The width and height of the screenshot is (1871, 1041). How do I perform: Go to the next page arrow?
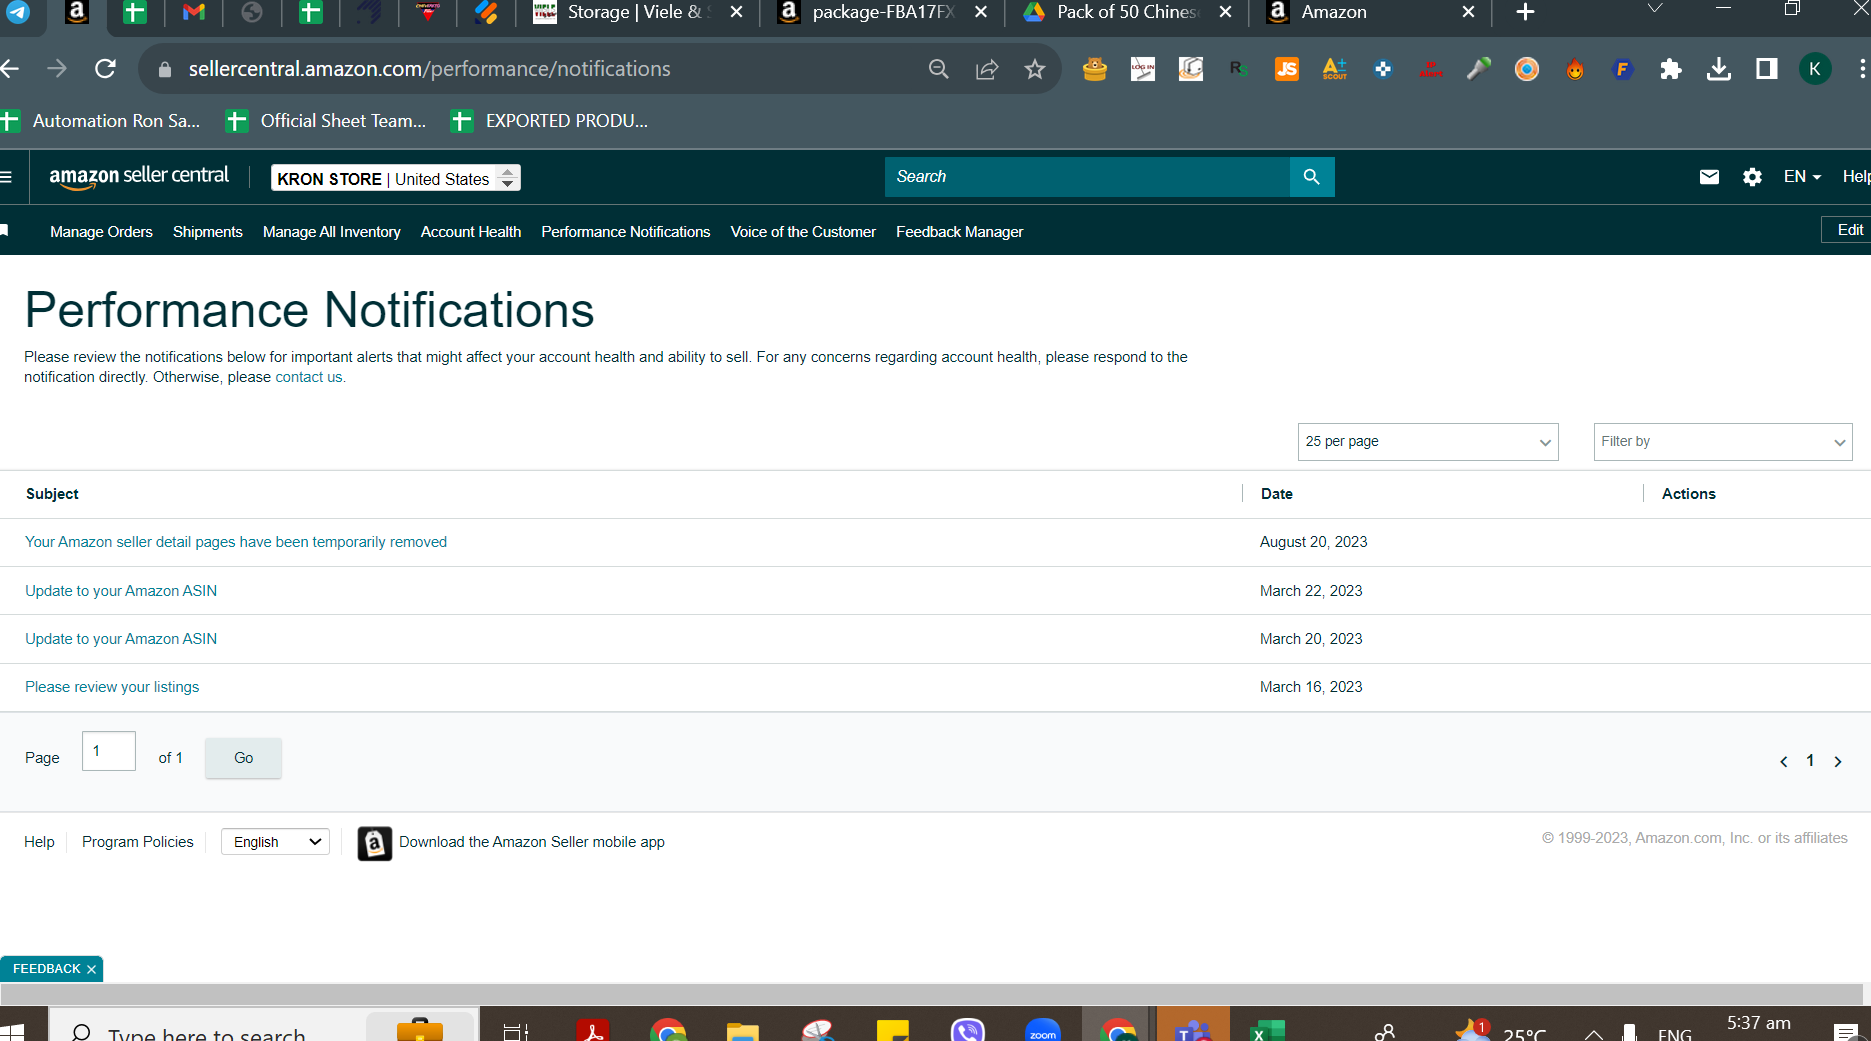pos(1838,761)
